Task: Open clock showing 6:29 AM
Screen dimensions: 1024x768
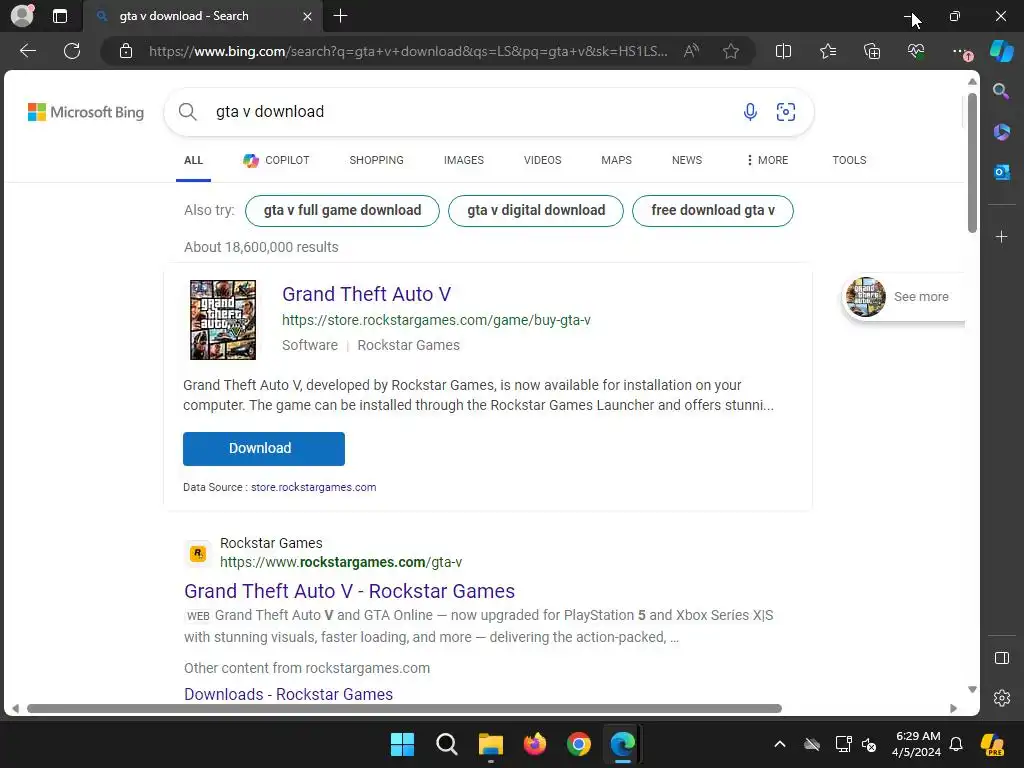Action: click(917, 744)
